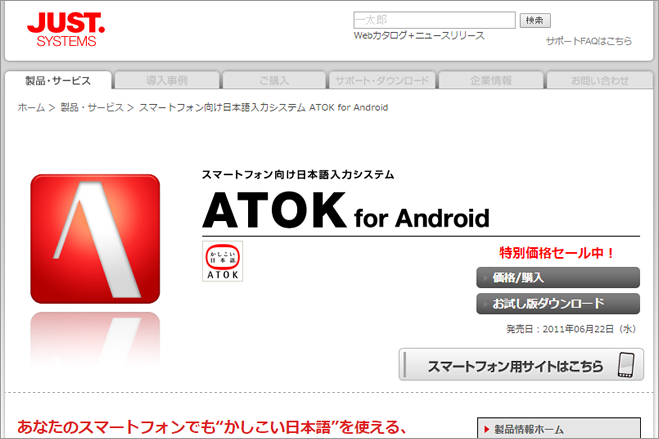Screen dimensions: 659x439
Task: Click the red あなたのスマートフォンでも headline
Action: [211, 427]
